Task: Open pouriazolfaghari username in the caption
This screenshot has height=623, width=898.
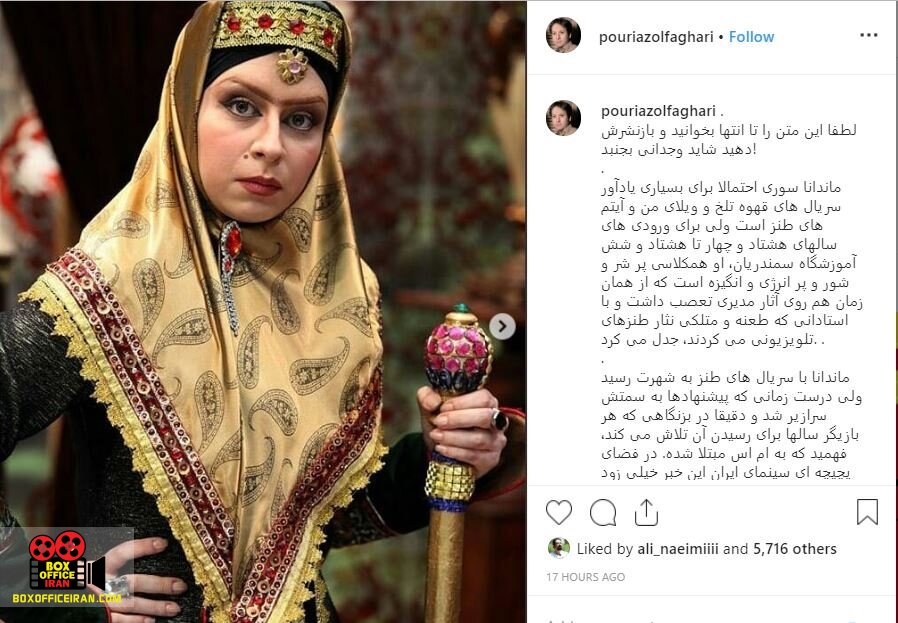Action: point(659,111)
